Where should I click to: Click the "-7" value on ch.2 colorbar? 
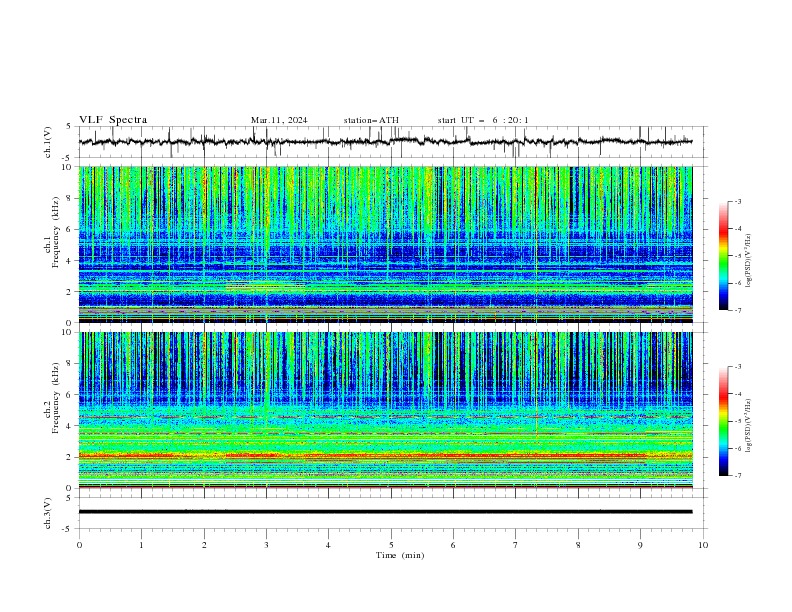738,476
